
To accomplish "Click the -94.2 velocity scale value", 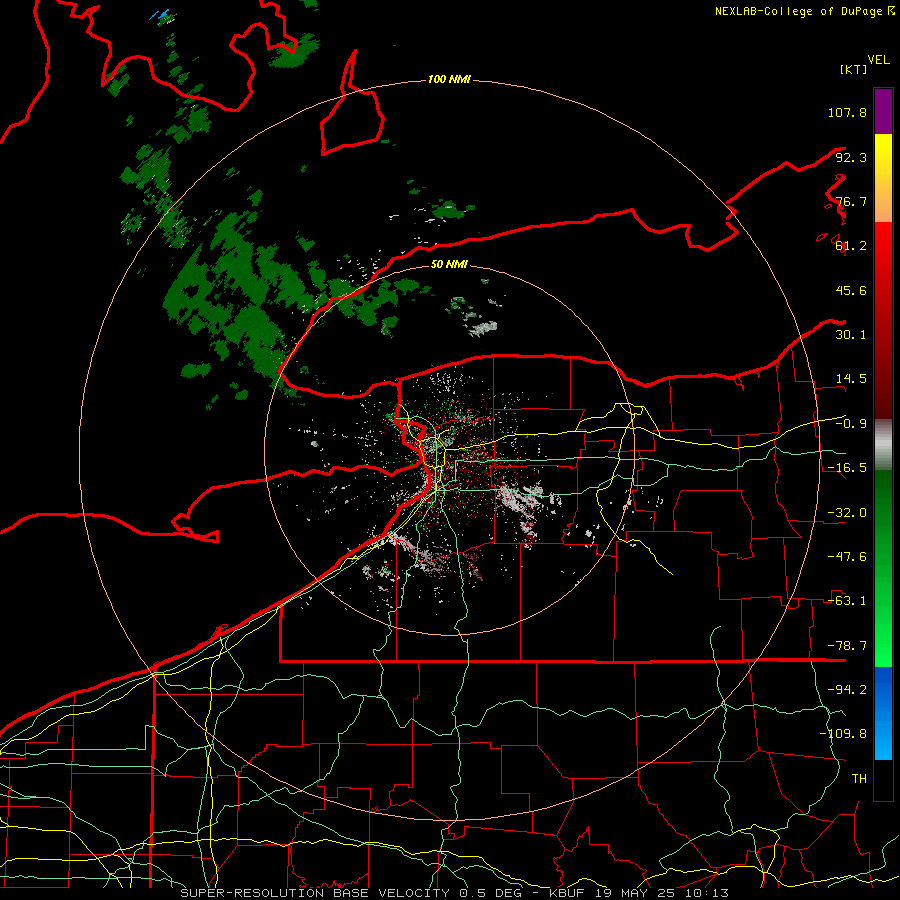I will (x=847, y=690).
